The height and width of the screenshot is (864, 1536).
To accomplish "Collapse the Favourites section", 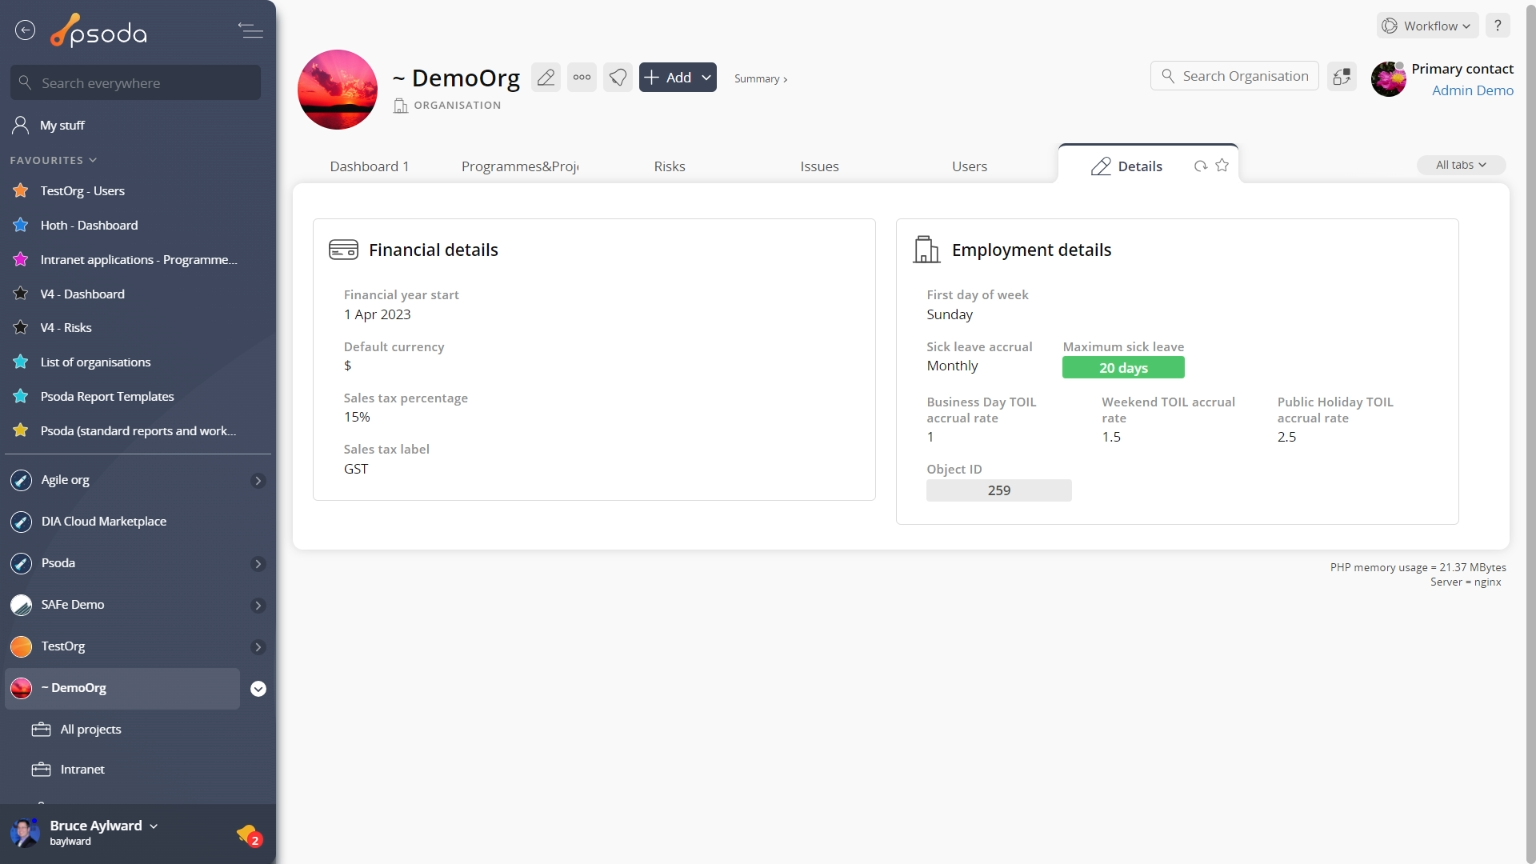I will pos(53,160).
